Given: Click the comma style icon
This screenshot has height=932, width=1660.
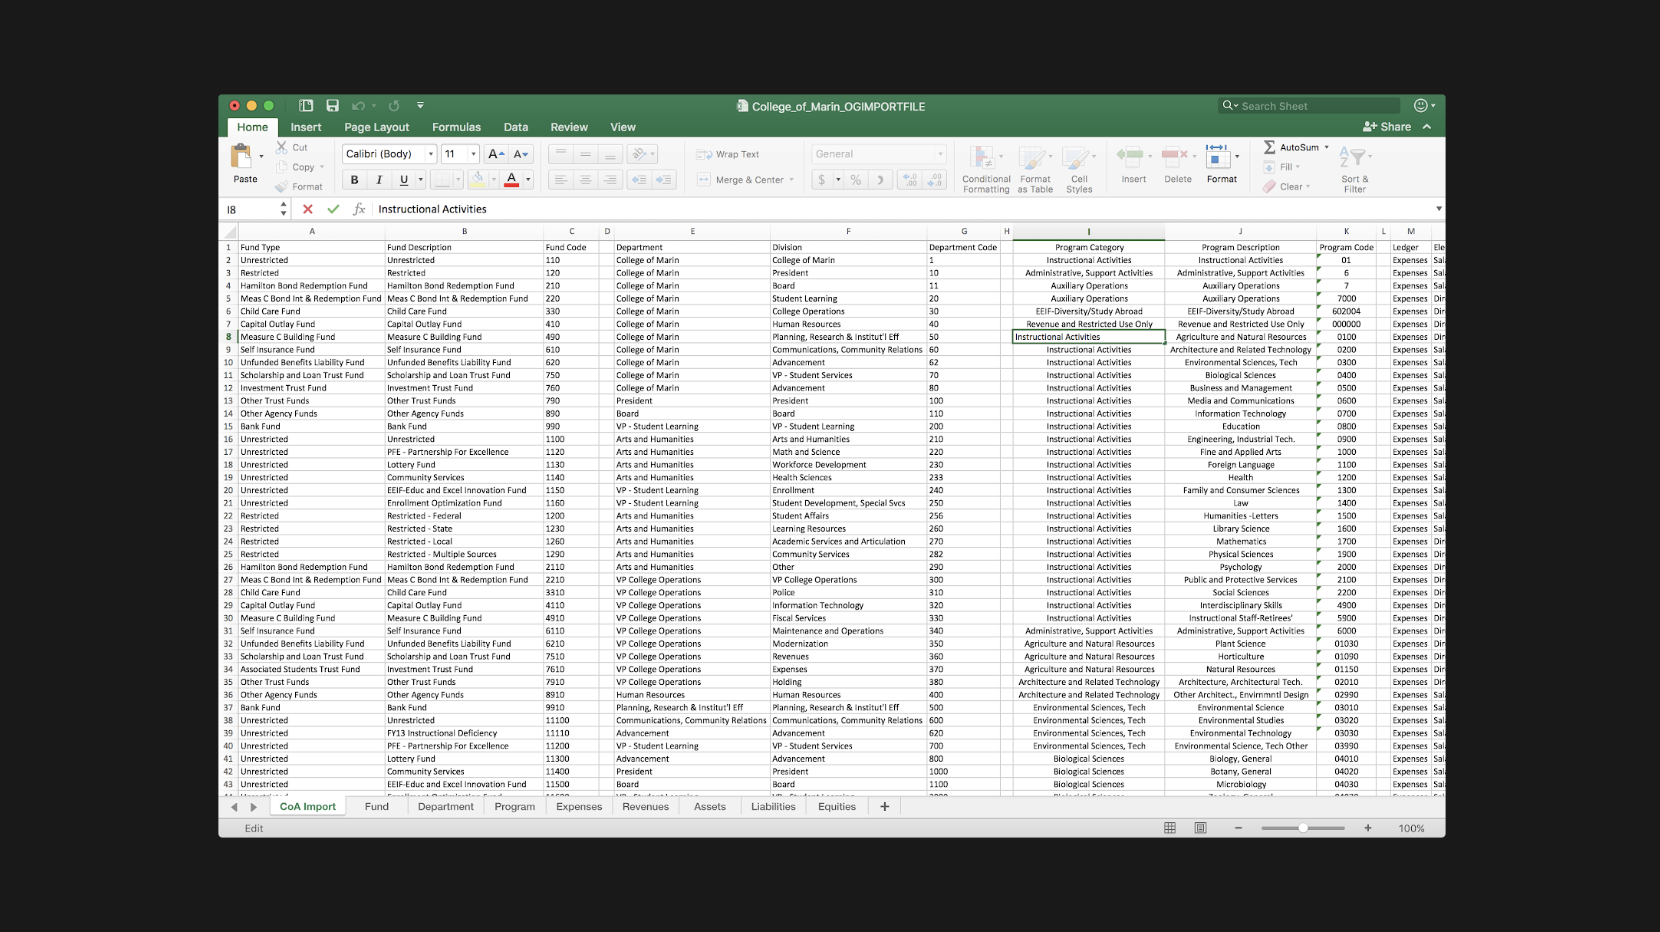Looking at the screenshot, I should click(x=880, y=180).
